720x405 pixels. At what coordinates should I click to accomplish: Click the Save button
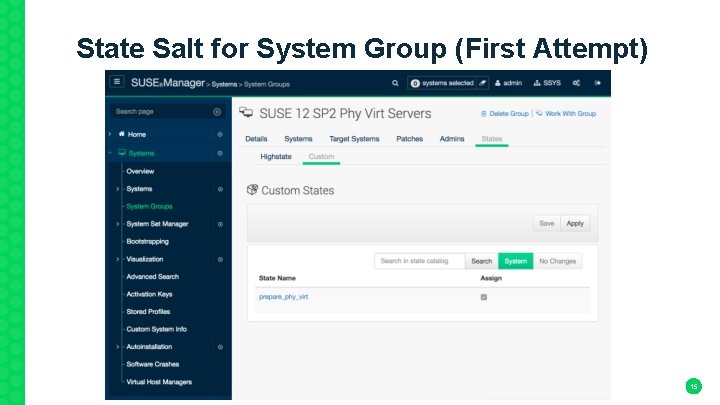point(546,223)
